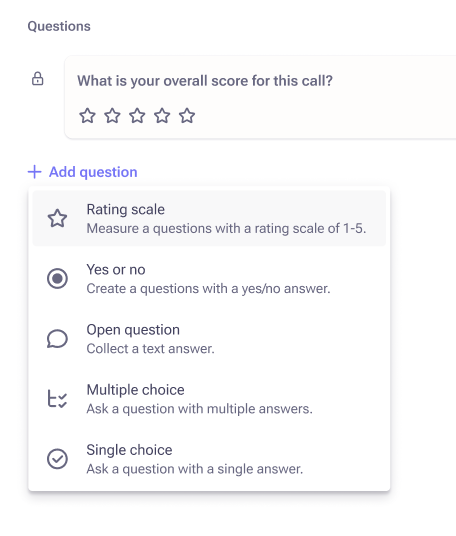This screenshot has height=536, width=456.
Task: Click the circled checkmark Single choice icon
Action: coord(57,459)
